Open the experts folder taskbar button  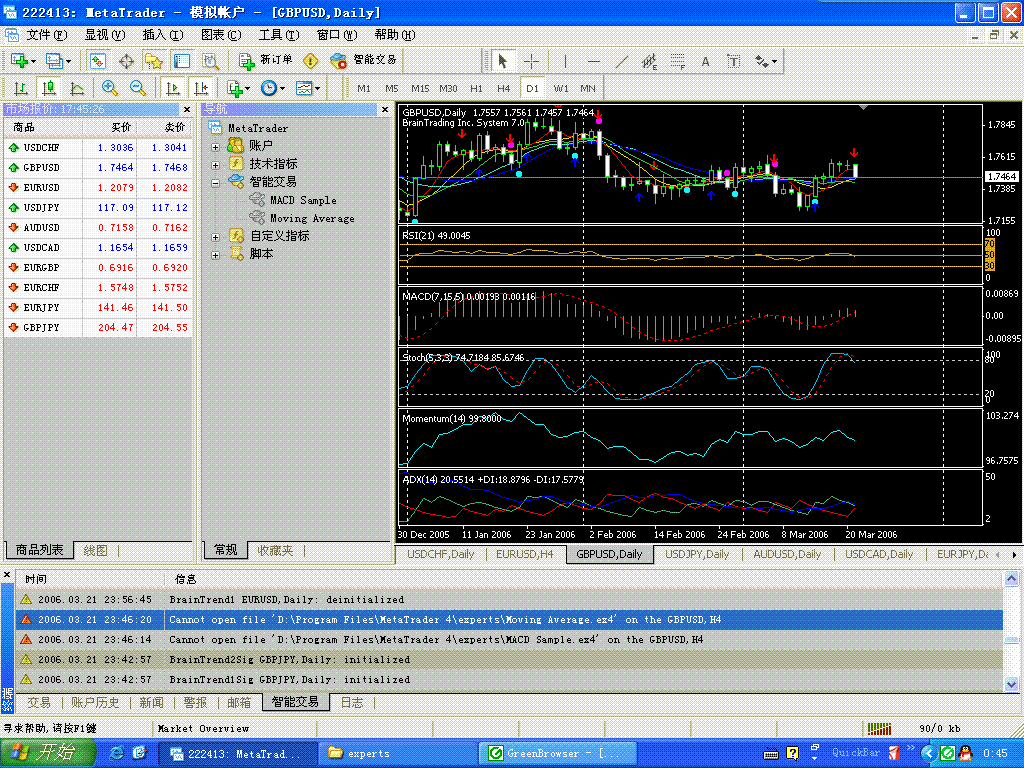click(399, 754)
